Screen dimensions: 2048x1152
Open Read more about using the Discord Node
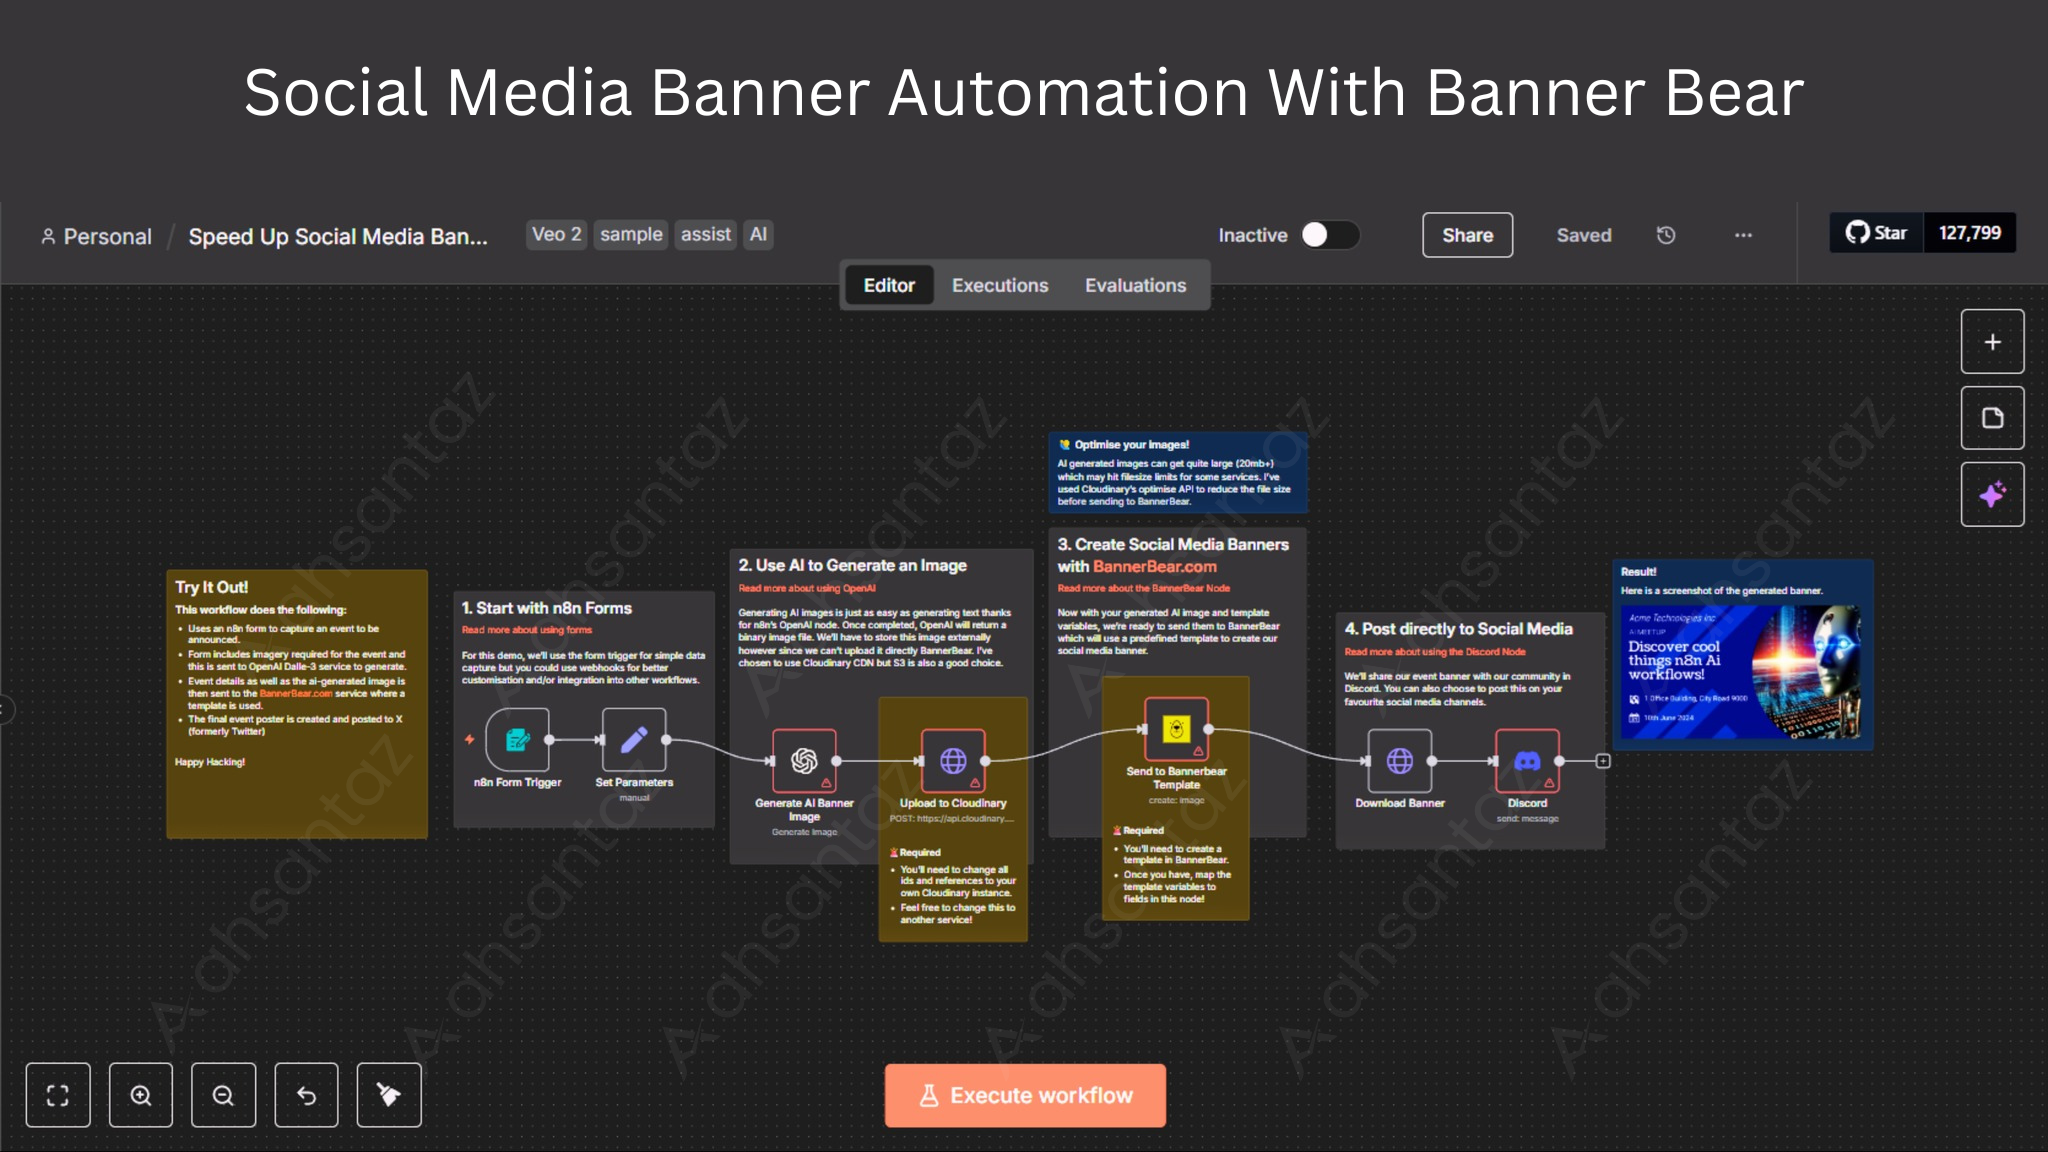1435,652
